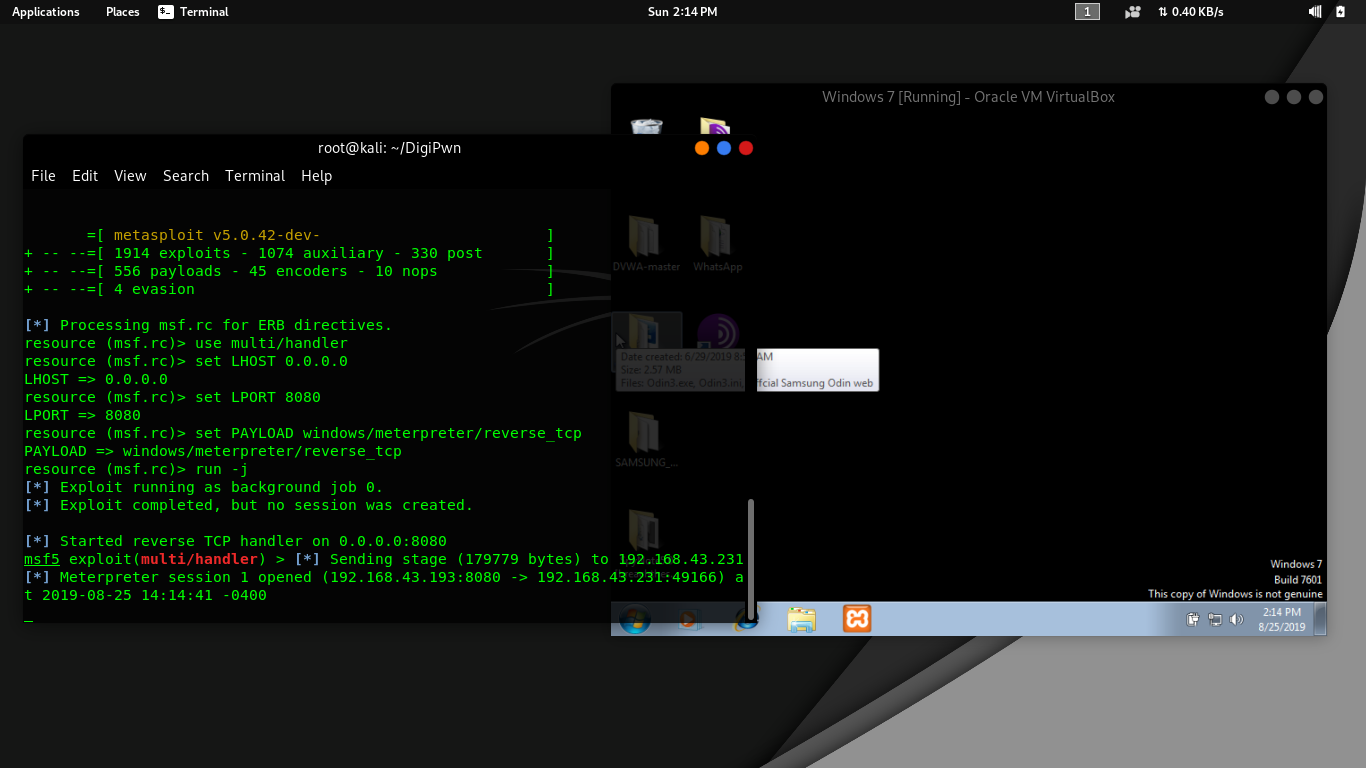Open the Places menu in the top bar
The image size is (1366, 768).
123,12
